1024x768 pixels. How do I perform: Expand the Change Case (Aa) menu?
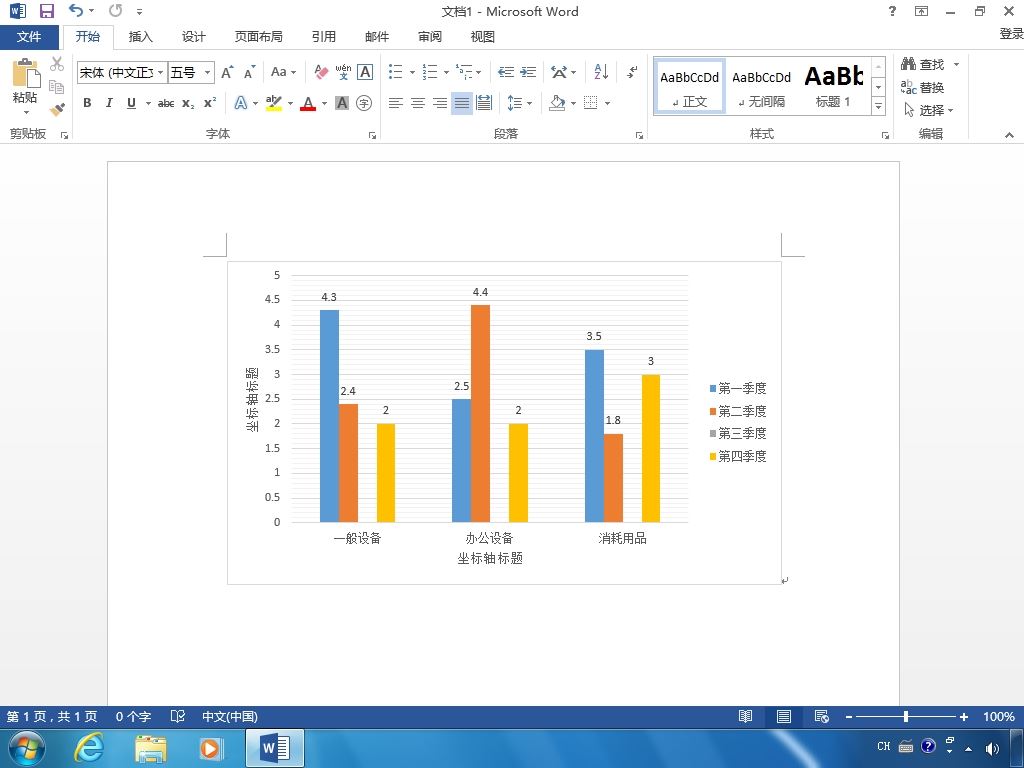click(x=283, y=72)
